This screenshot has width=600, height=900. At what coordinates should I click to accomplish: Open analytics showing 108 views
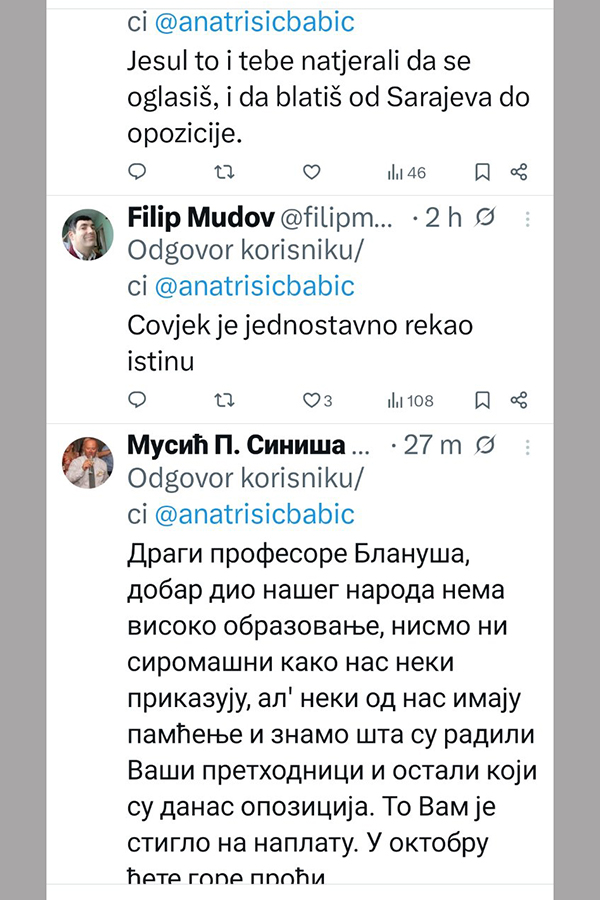410,400
